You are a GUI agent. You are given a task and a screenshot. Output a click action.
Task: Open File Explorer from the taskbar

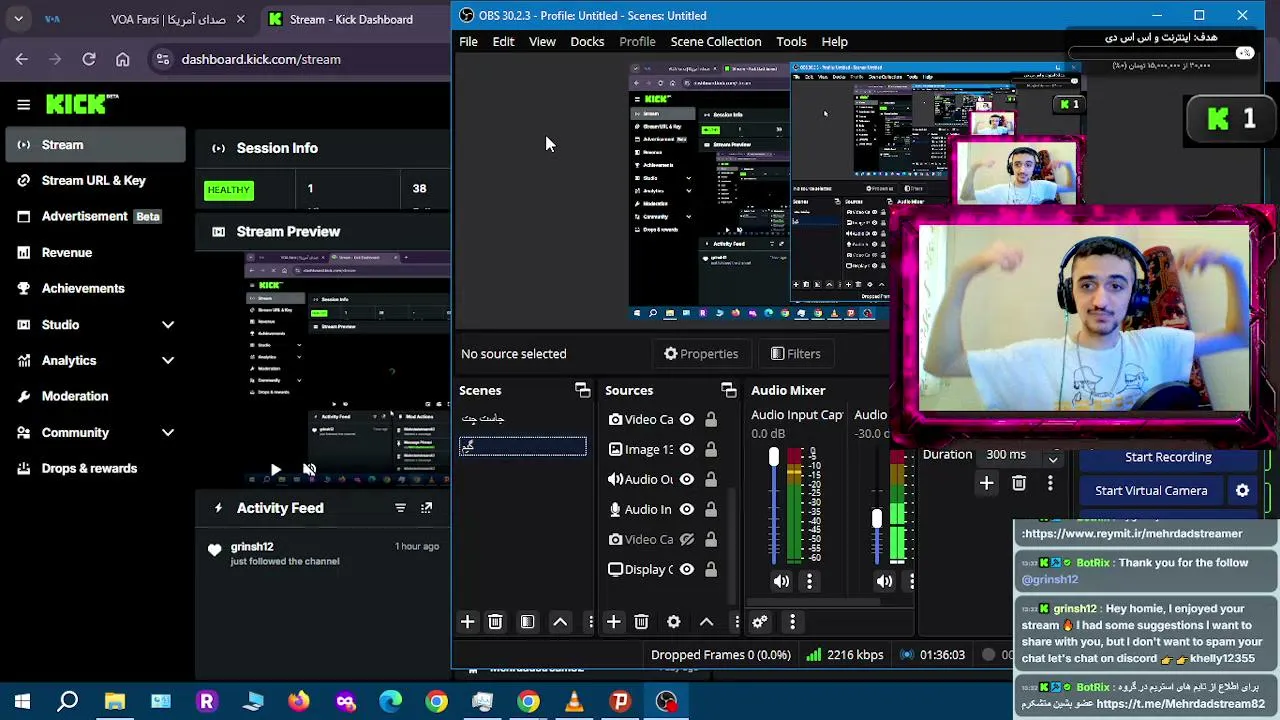tap(114, 701)
